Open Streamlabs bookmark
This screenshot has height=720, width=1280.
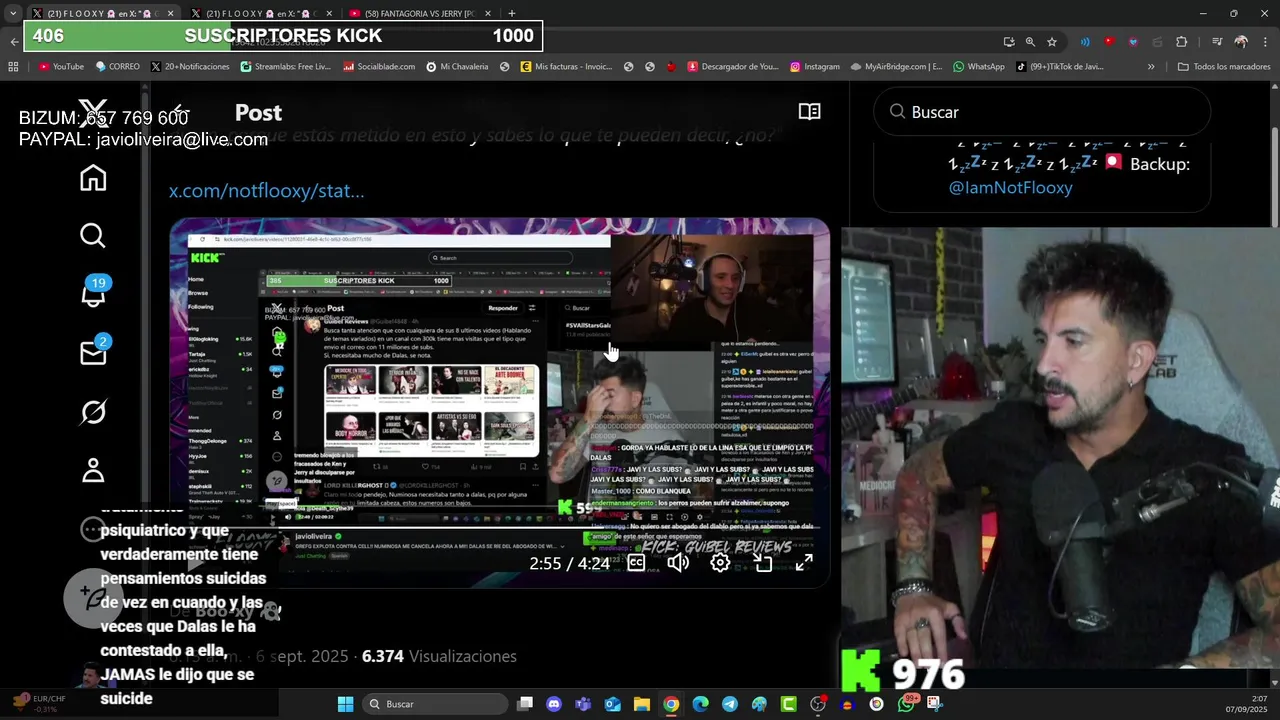(286, 67)
